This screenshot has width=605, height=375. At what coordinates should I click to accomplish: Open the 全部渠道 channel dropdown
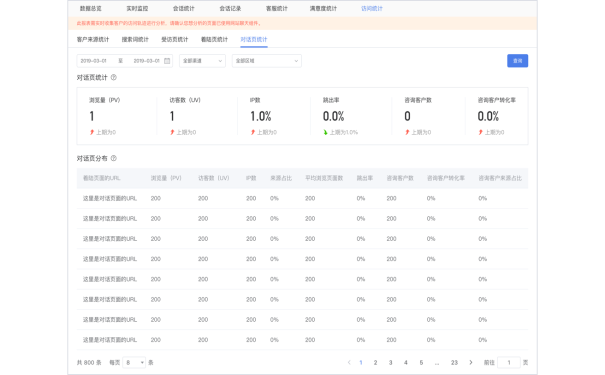click(x=202, y=61)
